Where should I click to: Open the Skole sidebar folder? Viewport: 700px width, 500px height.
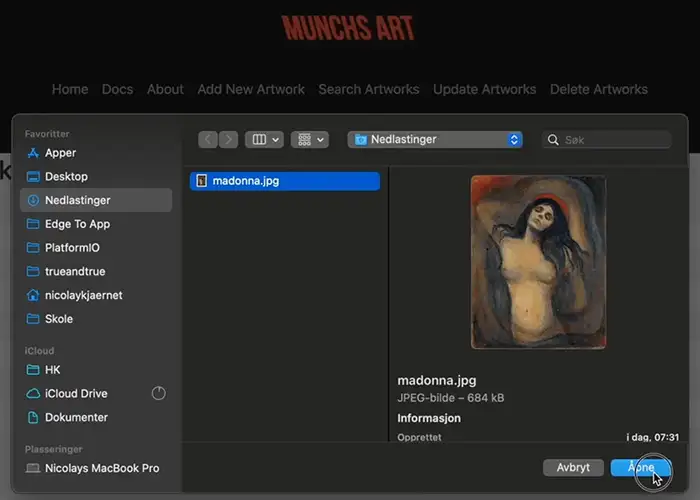pos(59,319)
